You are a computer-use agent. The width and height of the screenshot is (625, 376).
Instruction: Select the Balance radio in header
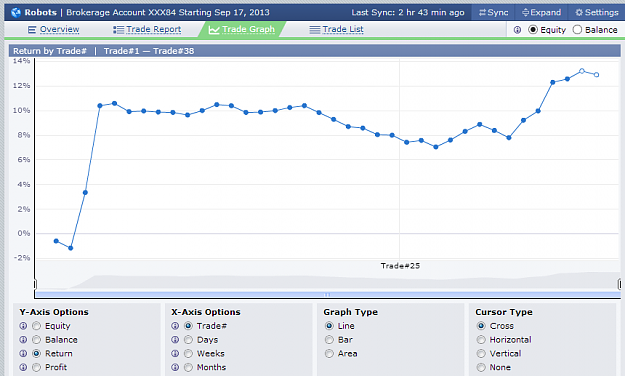pos(577,30)
